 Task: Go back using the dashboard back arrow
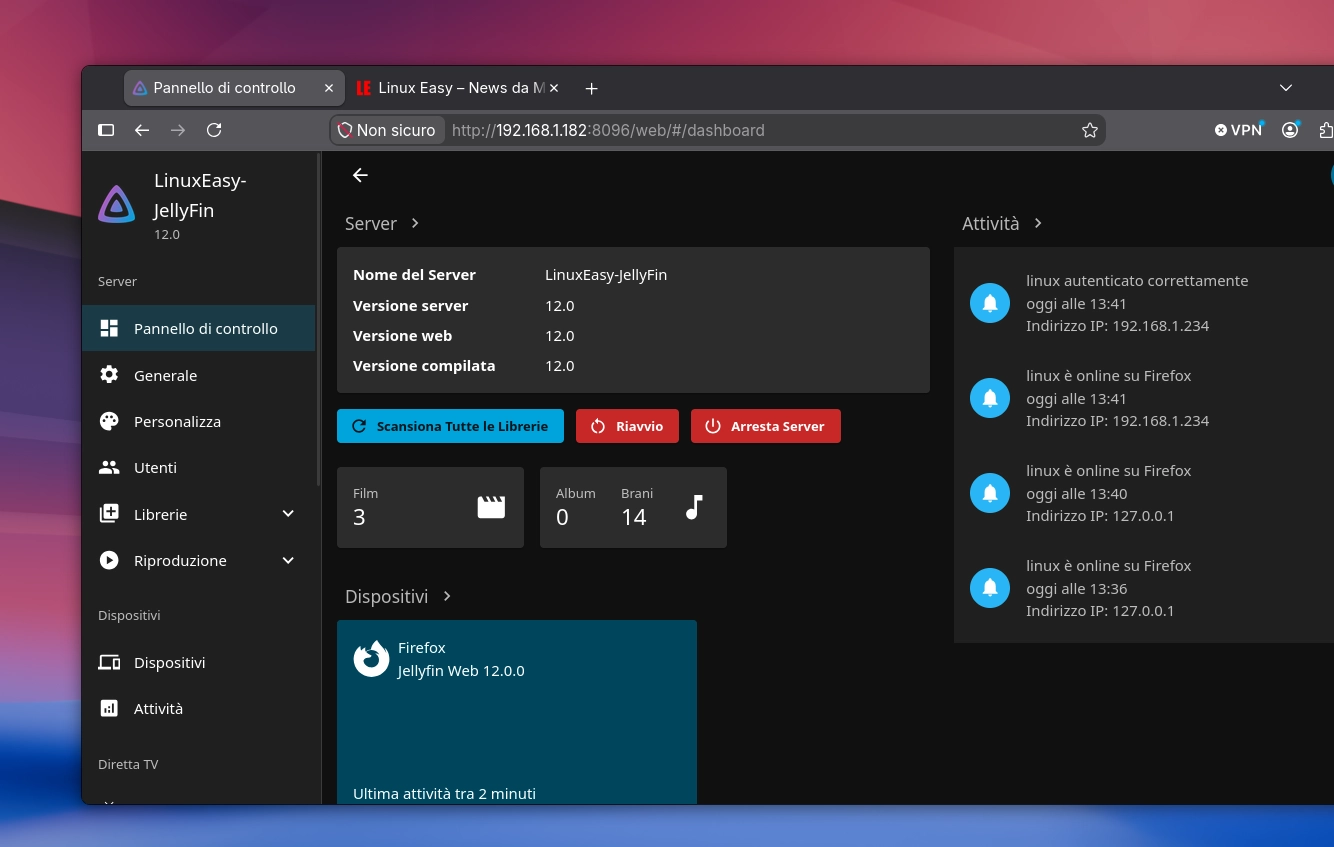[360, 175]
